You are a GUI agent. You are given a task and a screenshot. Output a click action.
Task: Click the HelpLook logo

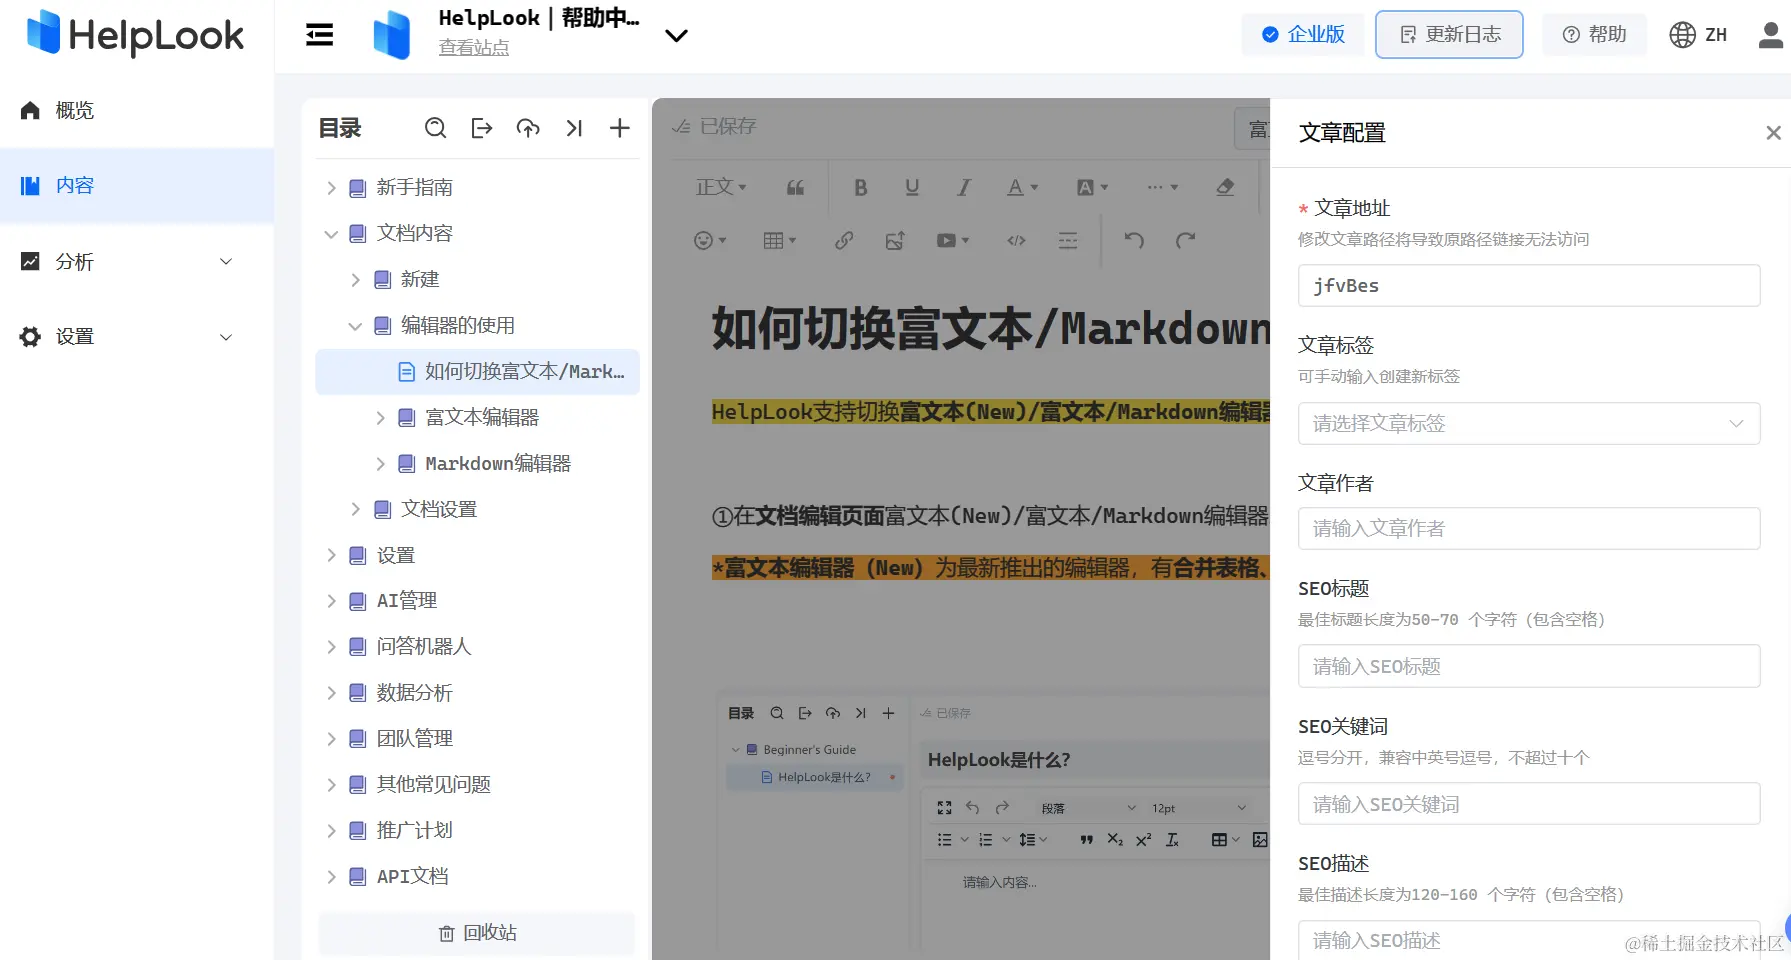135,34
